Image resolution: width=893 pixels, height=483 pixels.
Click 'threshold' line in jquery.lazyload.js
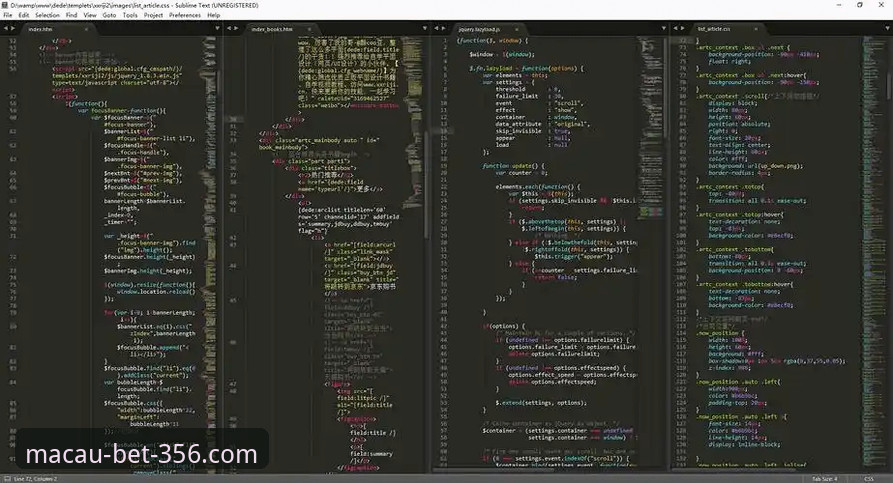527,89
